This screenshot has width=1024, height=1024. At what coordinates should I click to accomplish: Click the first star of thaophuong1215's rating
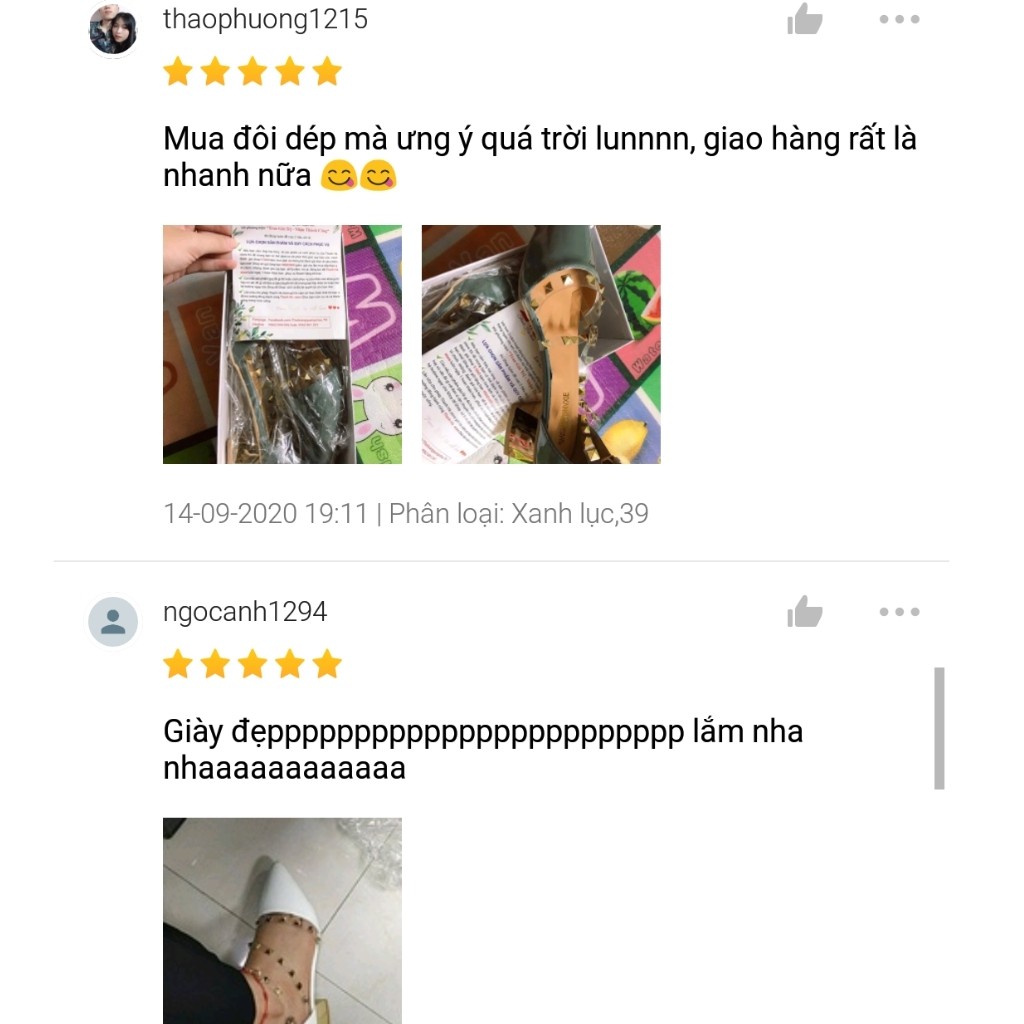pyautogui.click(x=178, y=71)
